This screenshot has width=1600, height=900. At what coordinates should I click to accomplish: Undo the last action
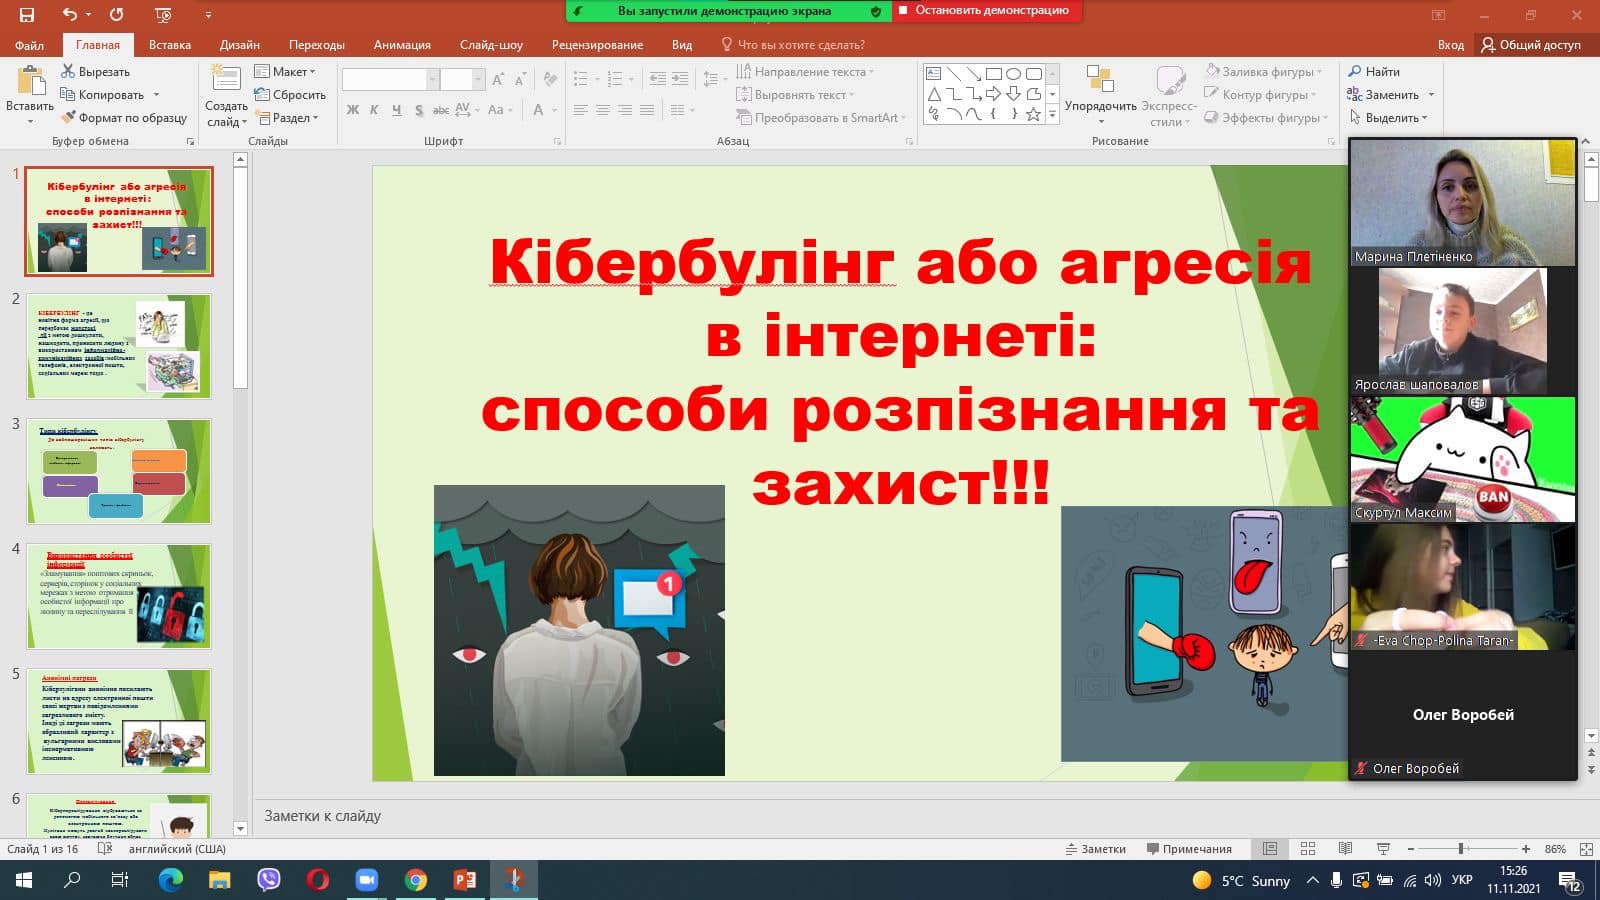(69, 14)
